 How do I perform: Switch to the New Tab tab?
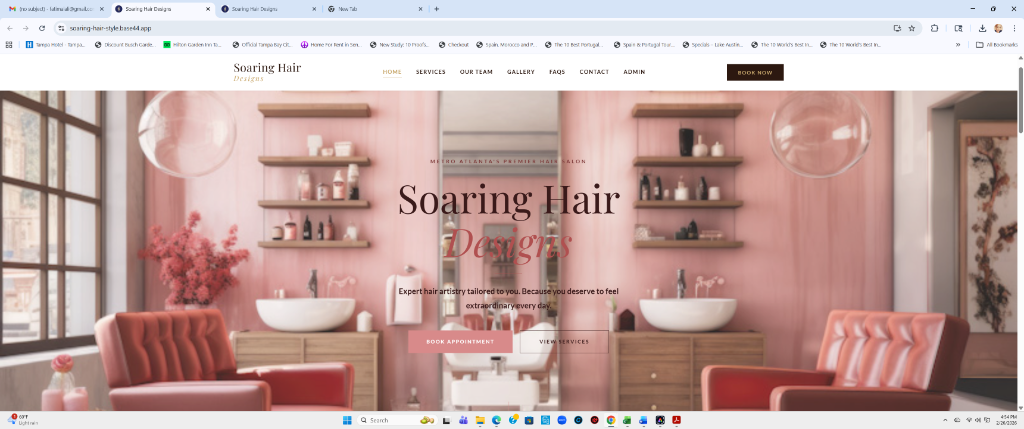click(x=375, y=9)
